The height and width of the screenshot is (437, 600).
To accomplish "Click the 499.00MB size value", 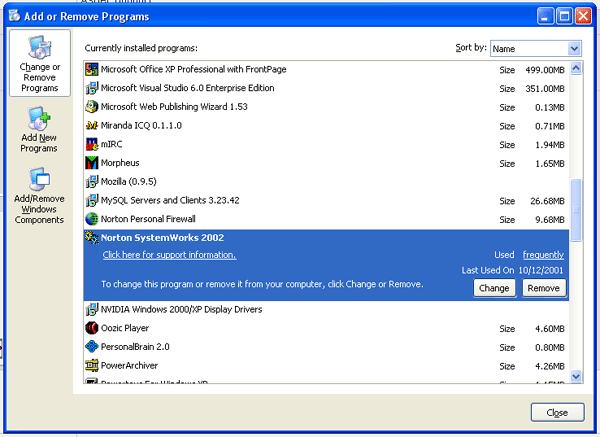I will tap(545, 70).
